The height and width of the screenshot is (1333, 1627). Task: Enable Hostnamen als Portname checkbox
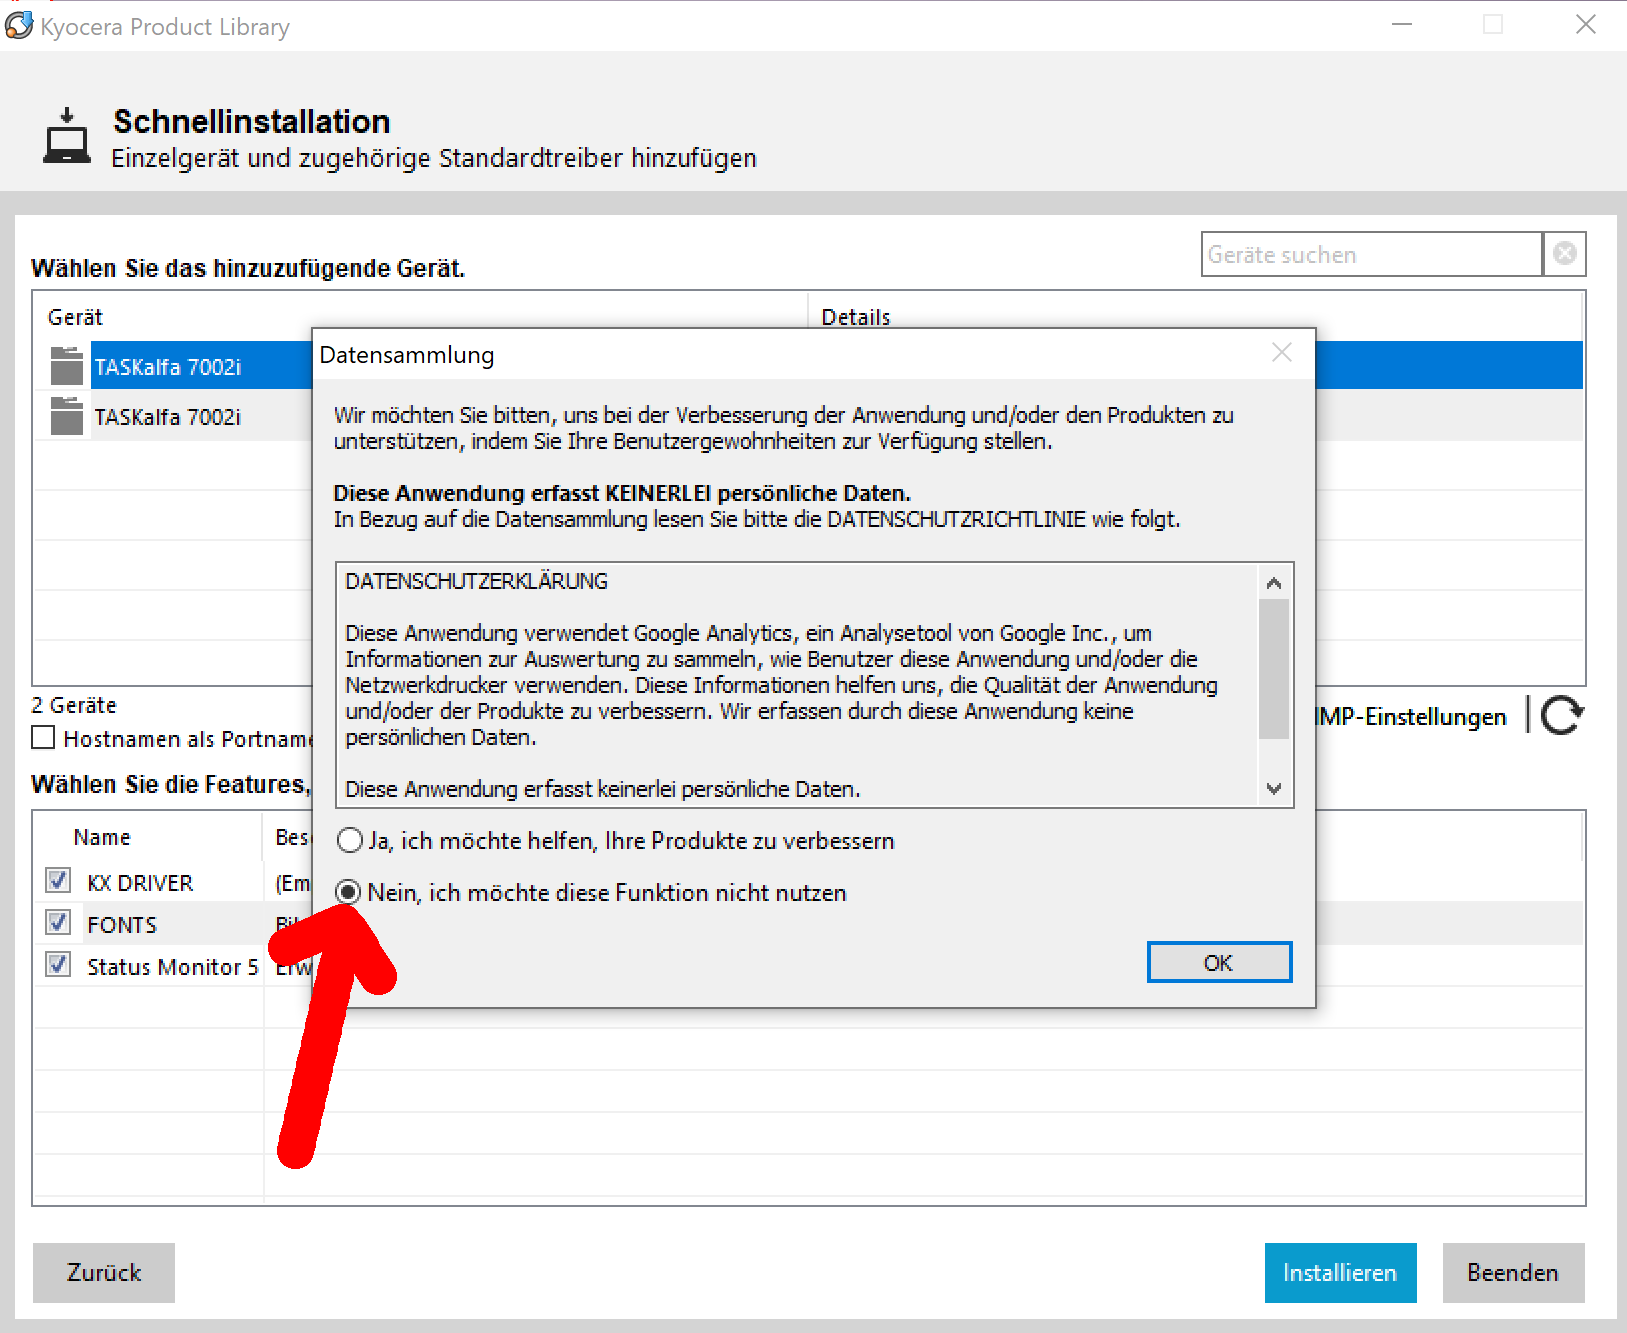[x=43, y=738]
